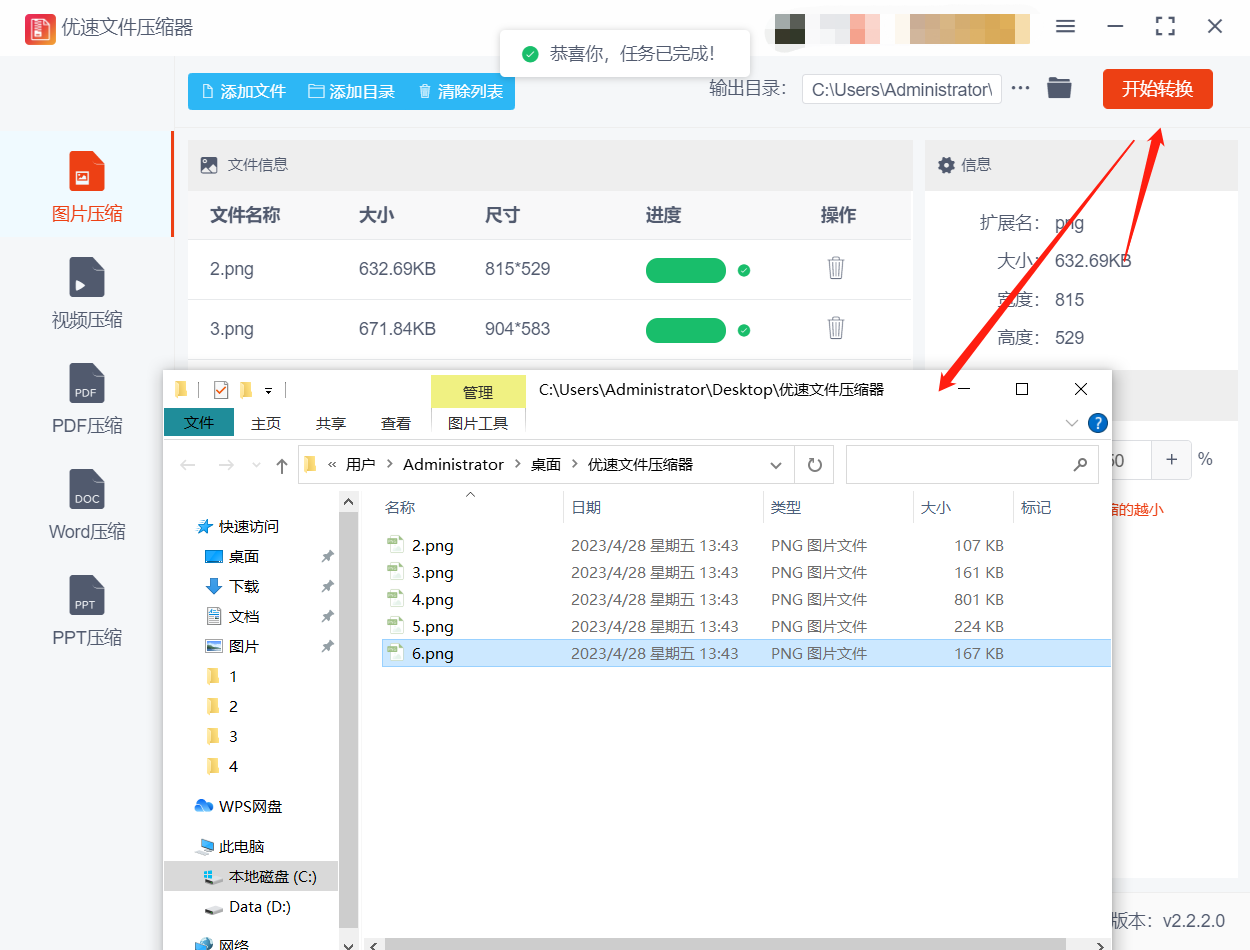Click the 开始转换 button
The image size is (1250, 950).
[1157, 88]
